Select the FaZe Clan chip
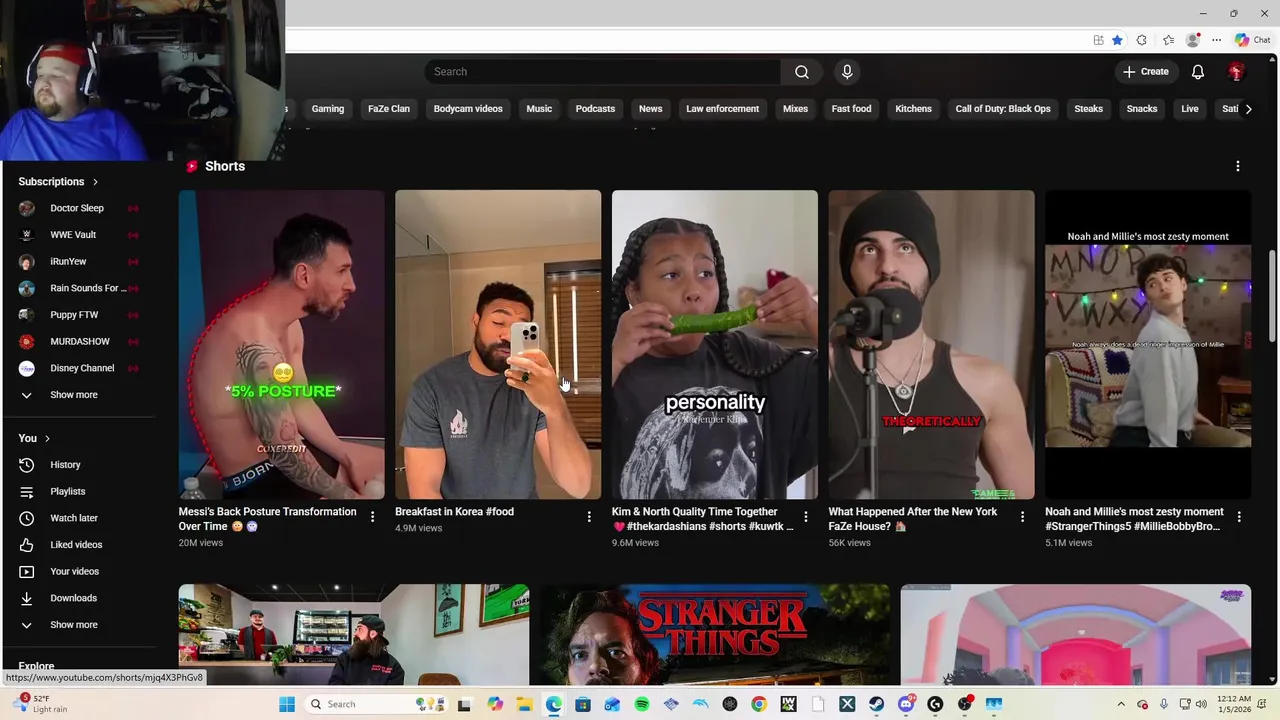 [389, 109]
